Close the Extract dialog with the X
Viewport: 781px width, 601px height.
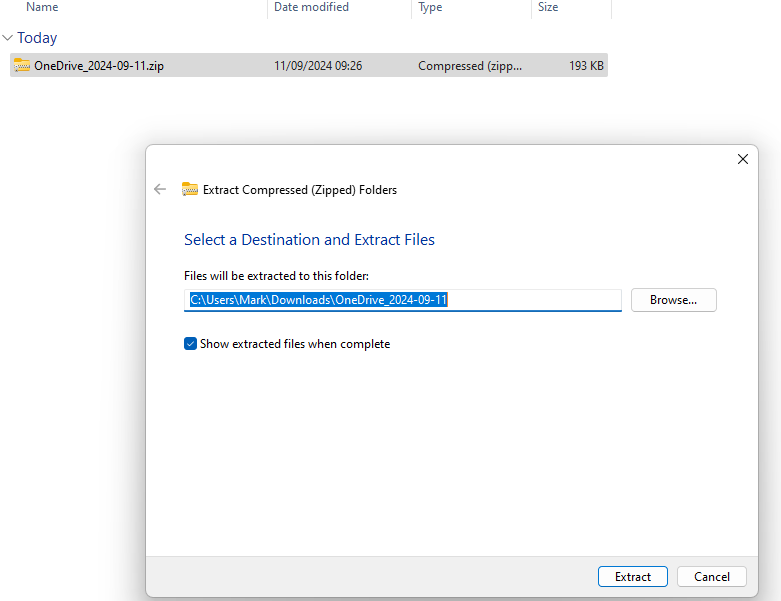[743, 159]
